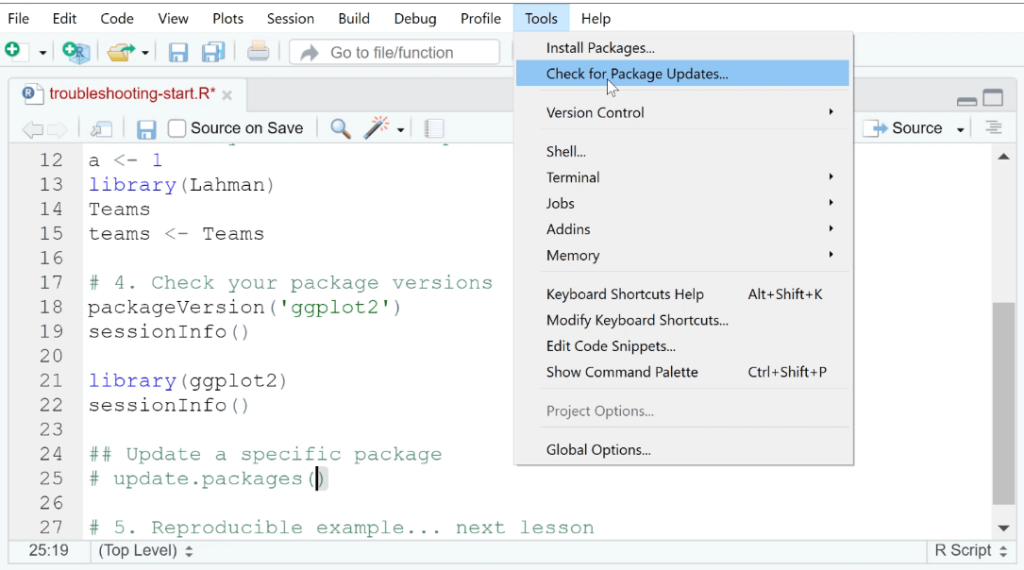1024x570 pixels.
Task: Show document in new window icon
Action: click(101, 129)
